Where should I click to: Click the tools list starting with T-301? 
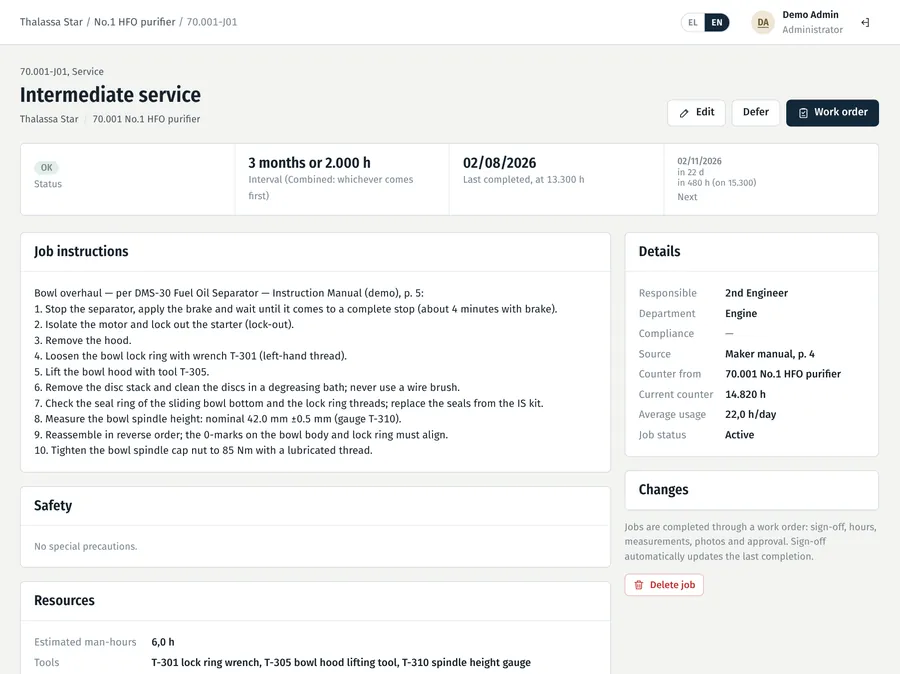pyautogui.click(x=341, y=663)
